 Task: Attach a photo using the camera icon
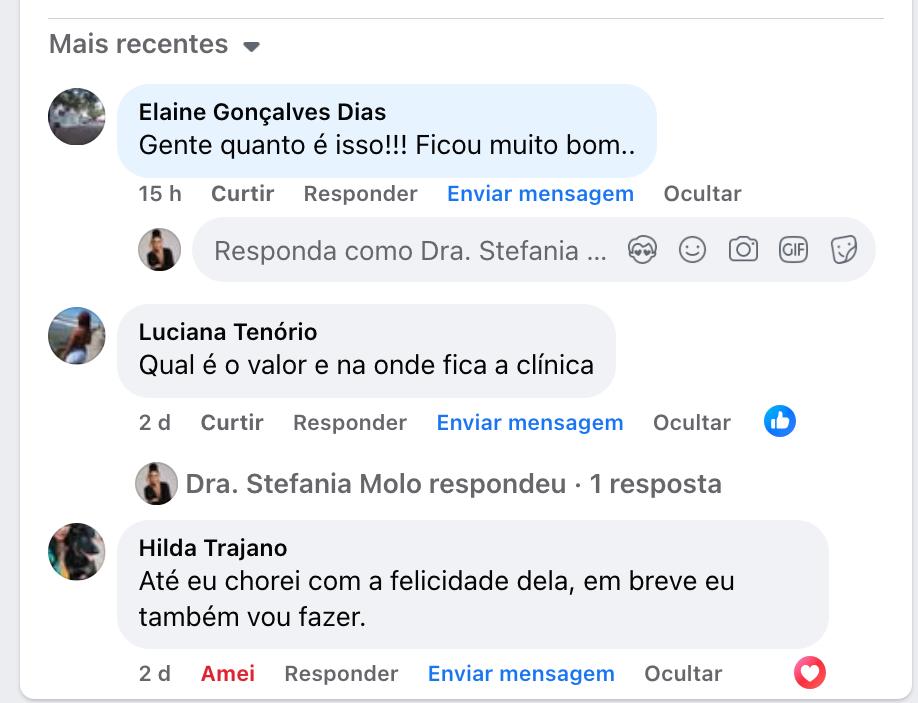[743, 250]
